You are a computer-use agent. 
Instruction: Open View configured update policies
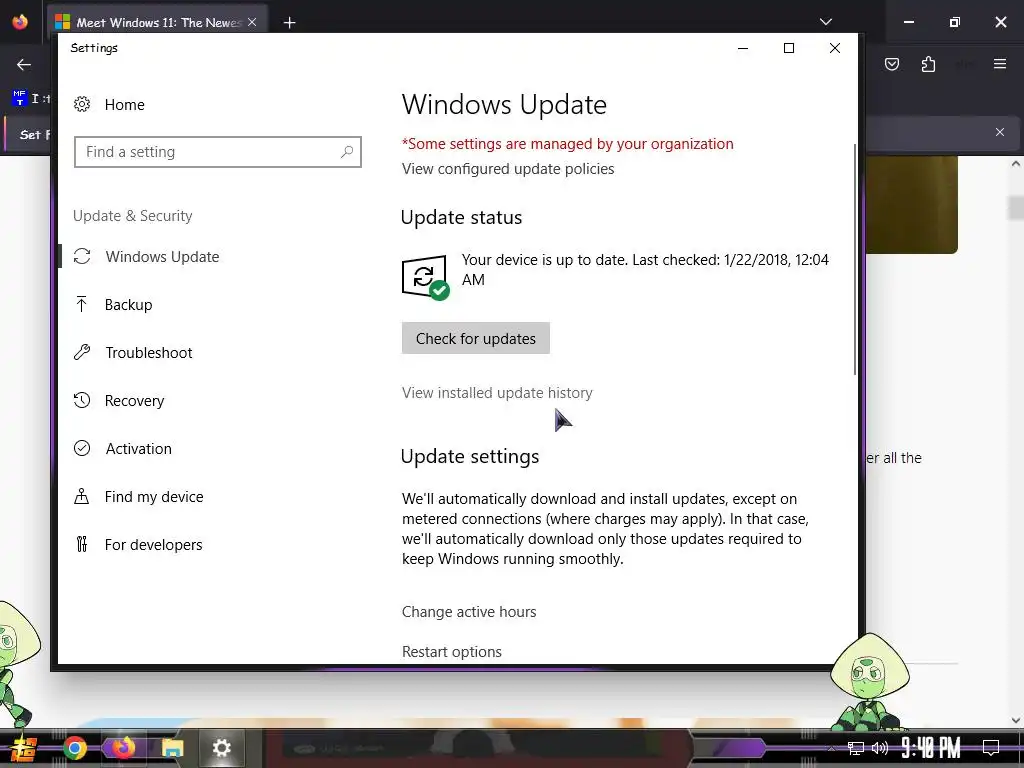pos(508,168)
